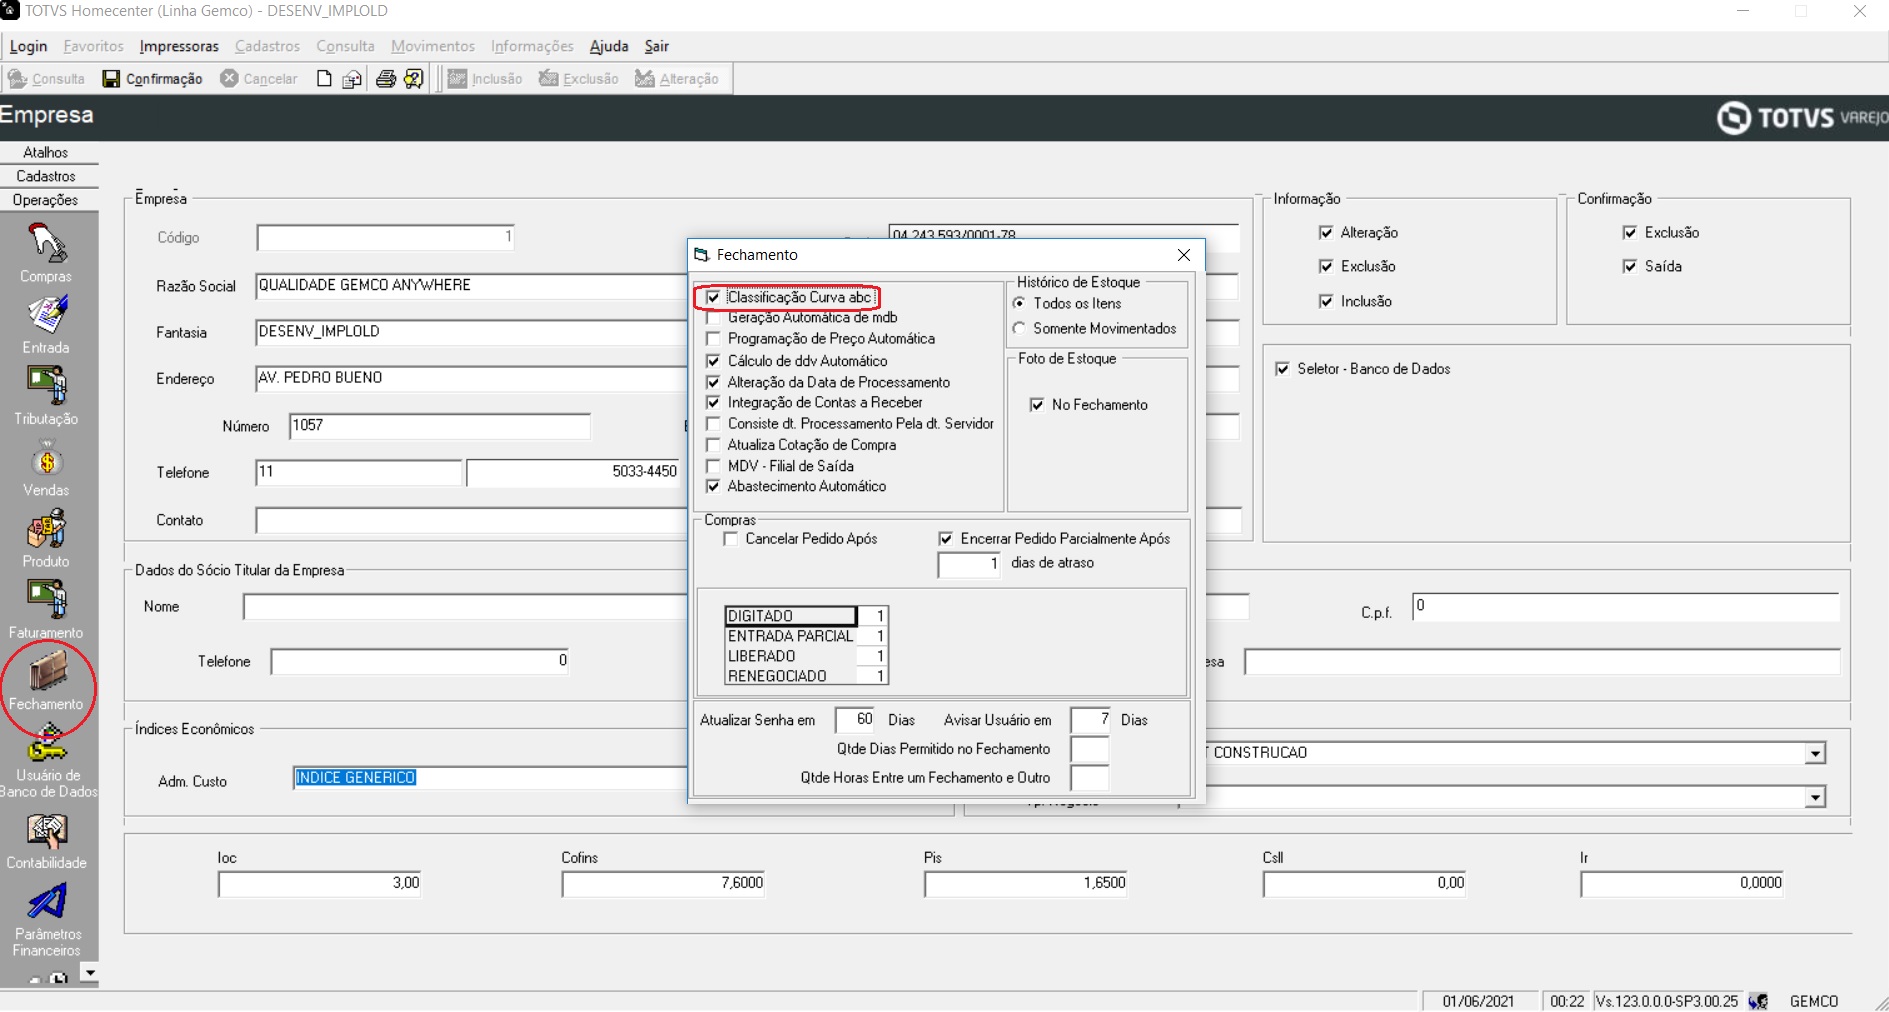Open the Login menu
Viewport: 1889px width, 1012px height.
(x=28, y=46)
